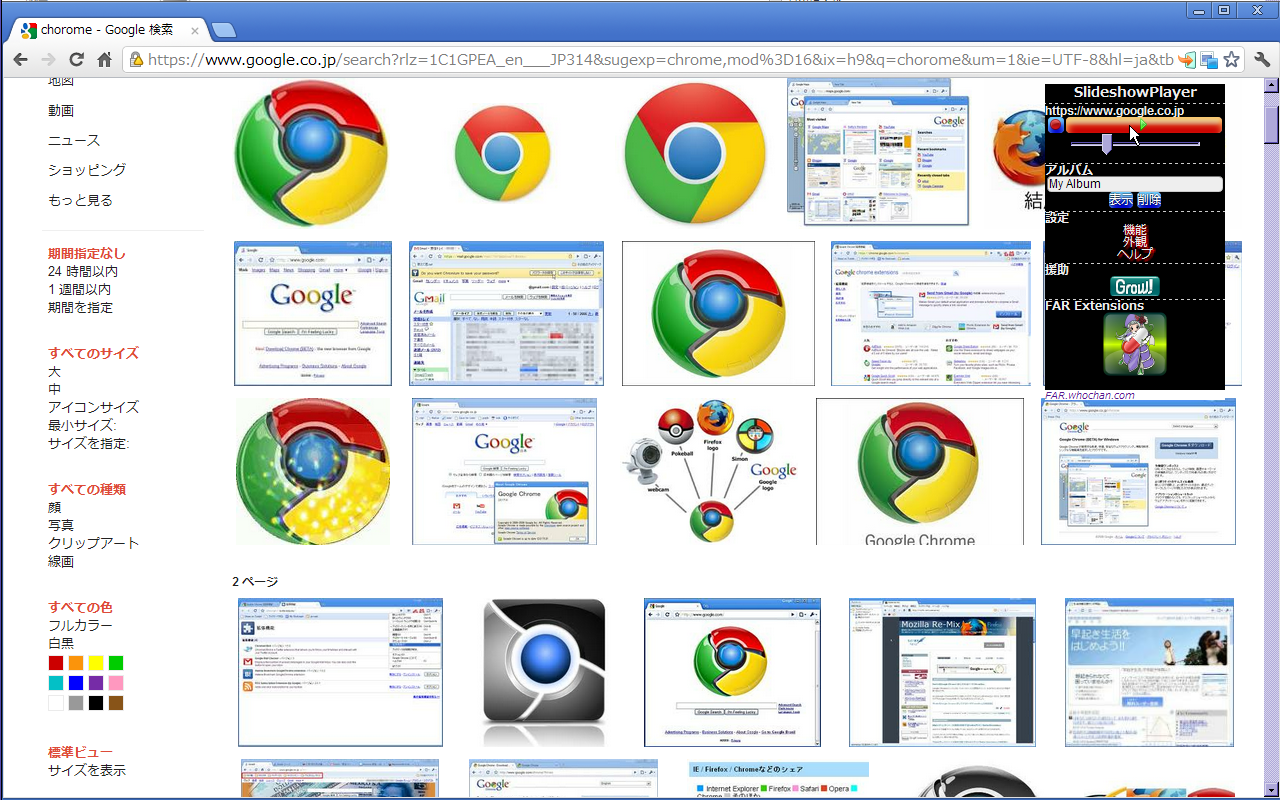The image size is (1280, 800).
Task: Select the フルカラー color filter
Action: click(x=80, y=625)
